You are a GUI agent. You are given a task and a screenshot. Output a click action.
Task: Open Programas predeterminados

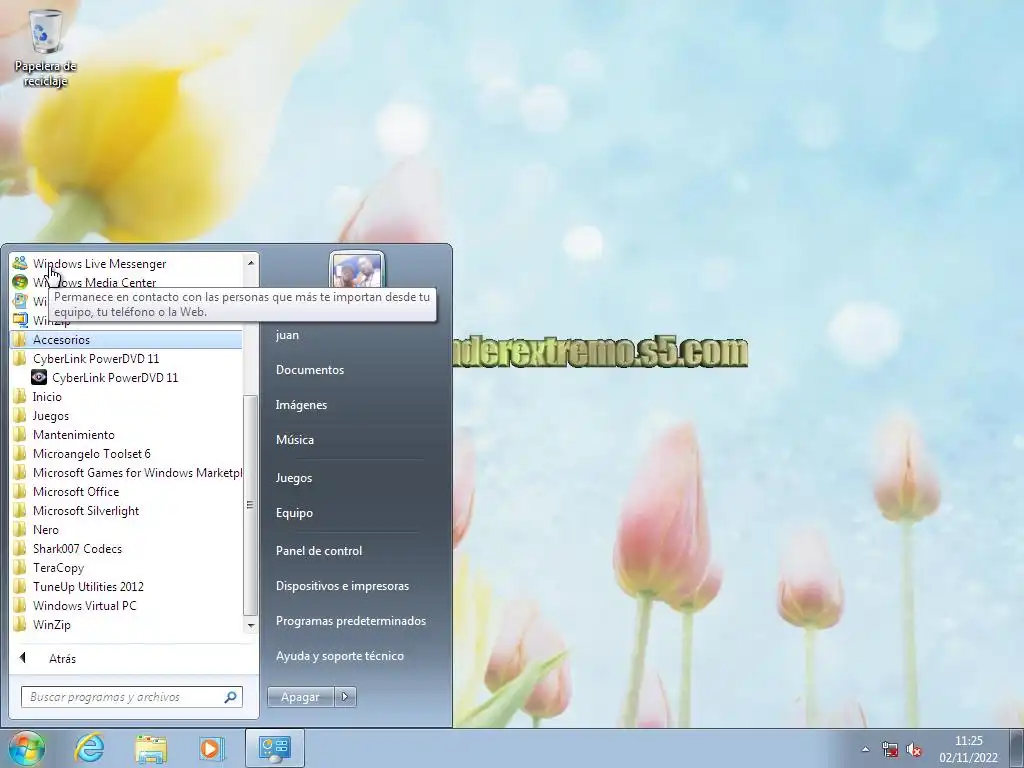coord(351,621)
